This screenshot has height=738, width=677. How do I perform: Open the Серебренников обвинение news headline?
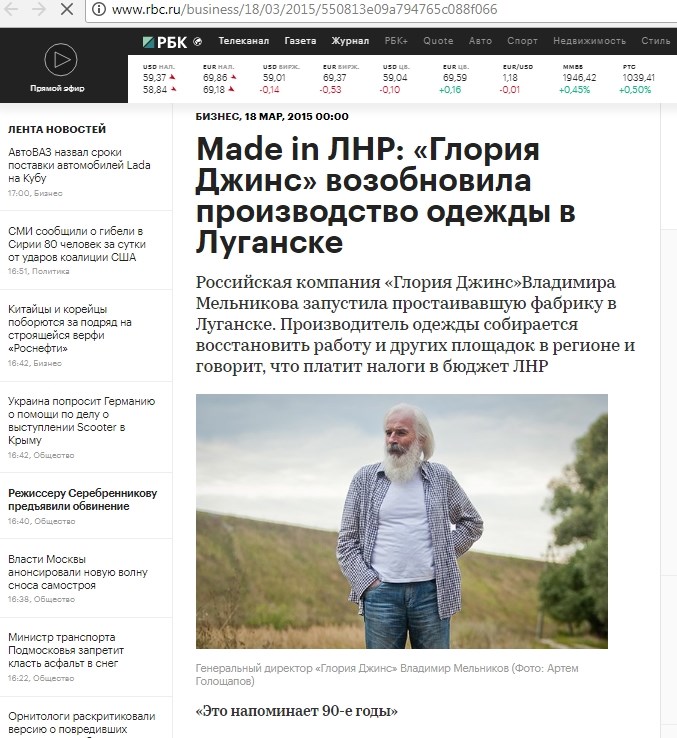(82, 500)
